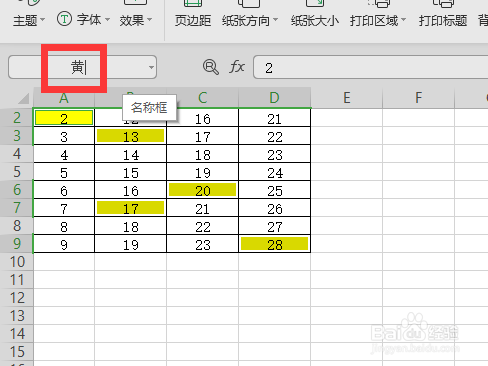Image resolution: width=488 pixels, height=366 pixels.
Task: Select column D header
Action: pyautogui.click(x=274, y=98)
